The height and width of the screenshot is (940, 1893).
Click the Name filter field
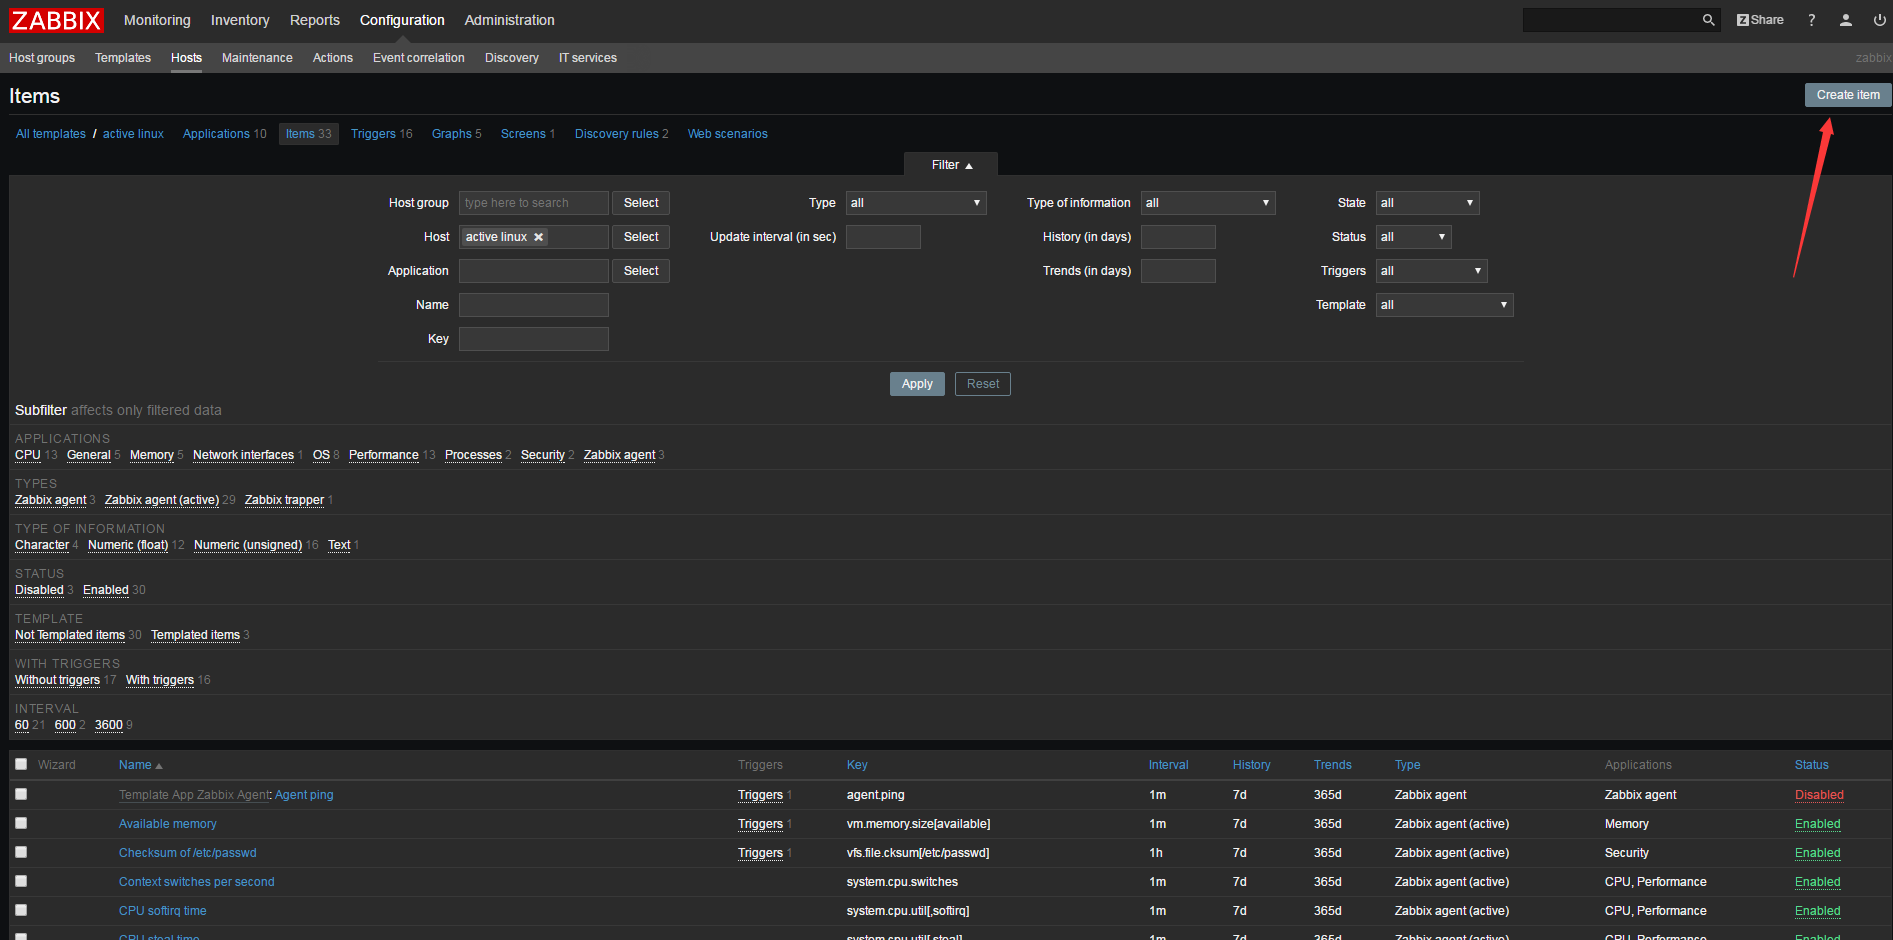coord(534,305)
